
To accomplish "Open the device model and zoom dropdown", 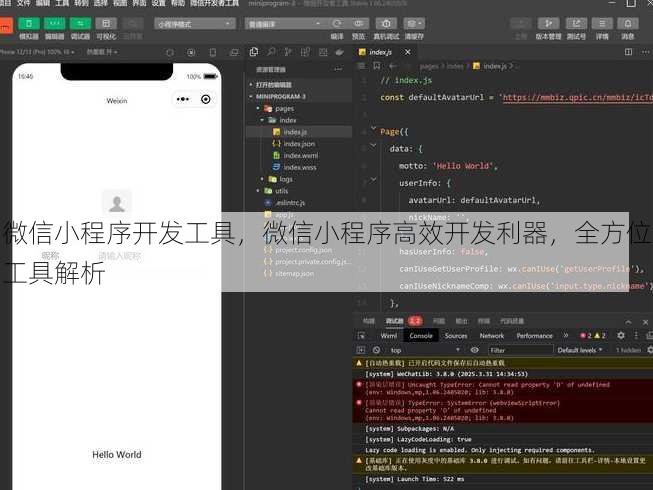I will pos(37,52).
